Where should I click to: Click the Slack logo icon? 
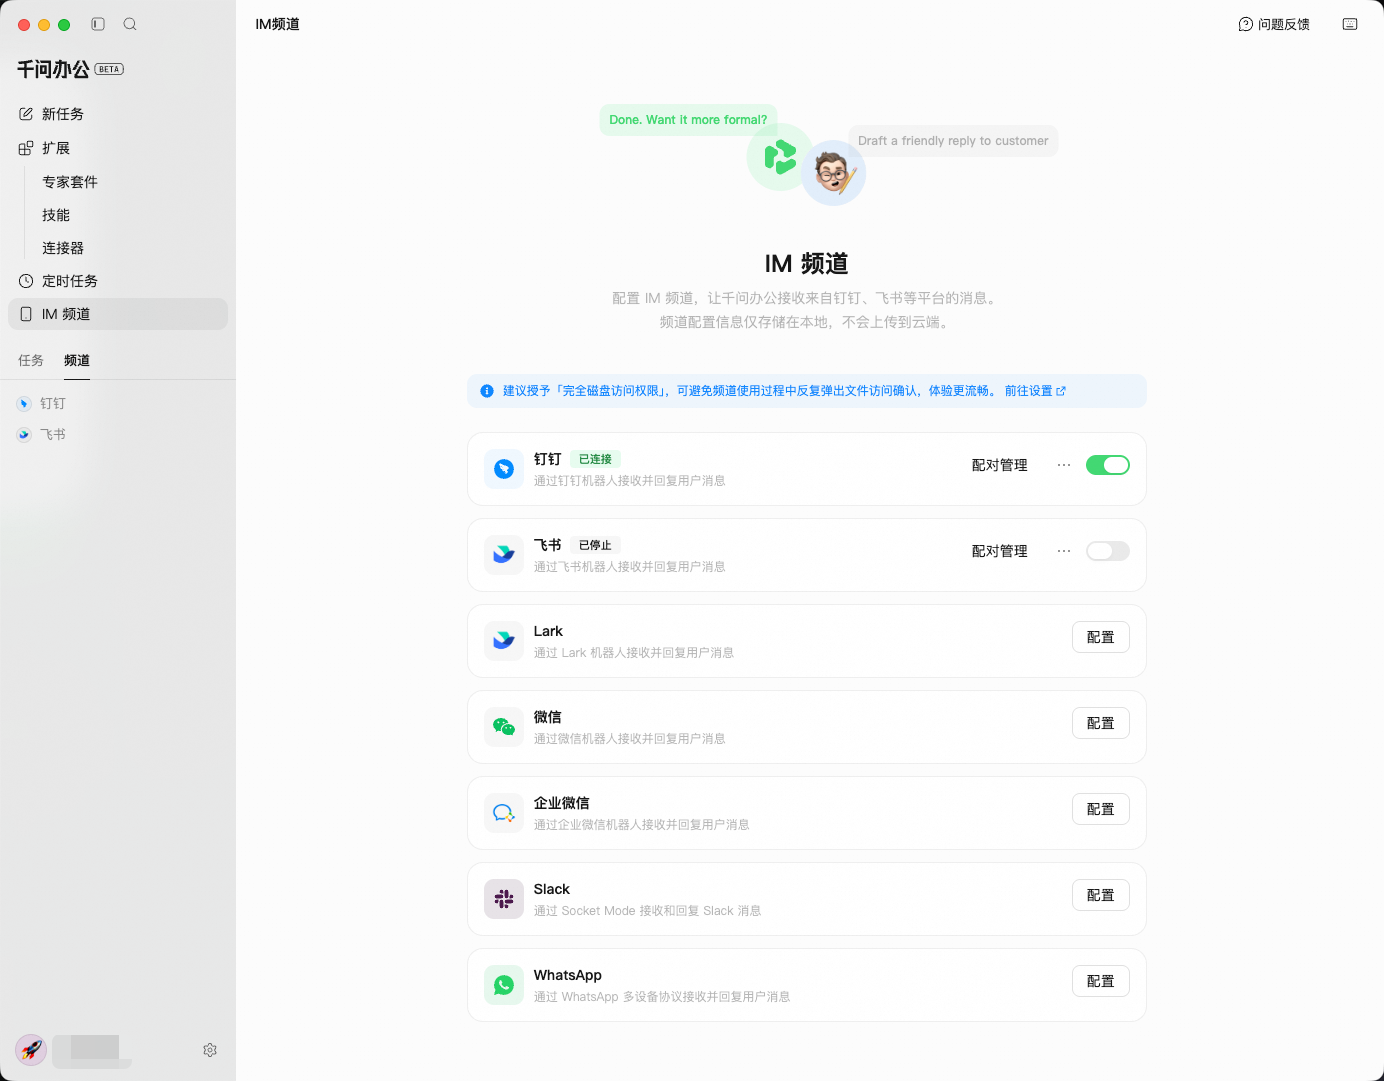coord(504,899)
